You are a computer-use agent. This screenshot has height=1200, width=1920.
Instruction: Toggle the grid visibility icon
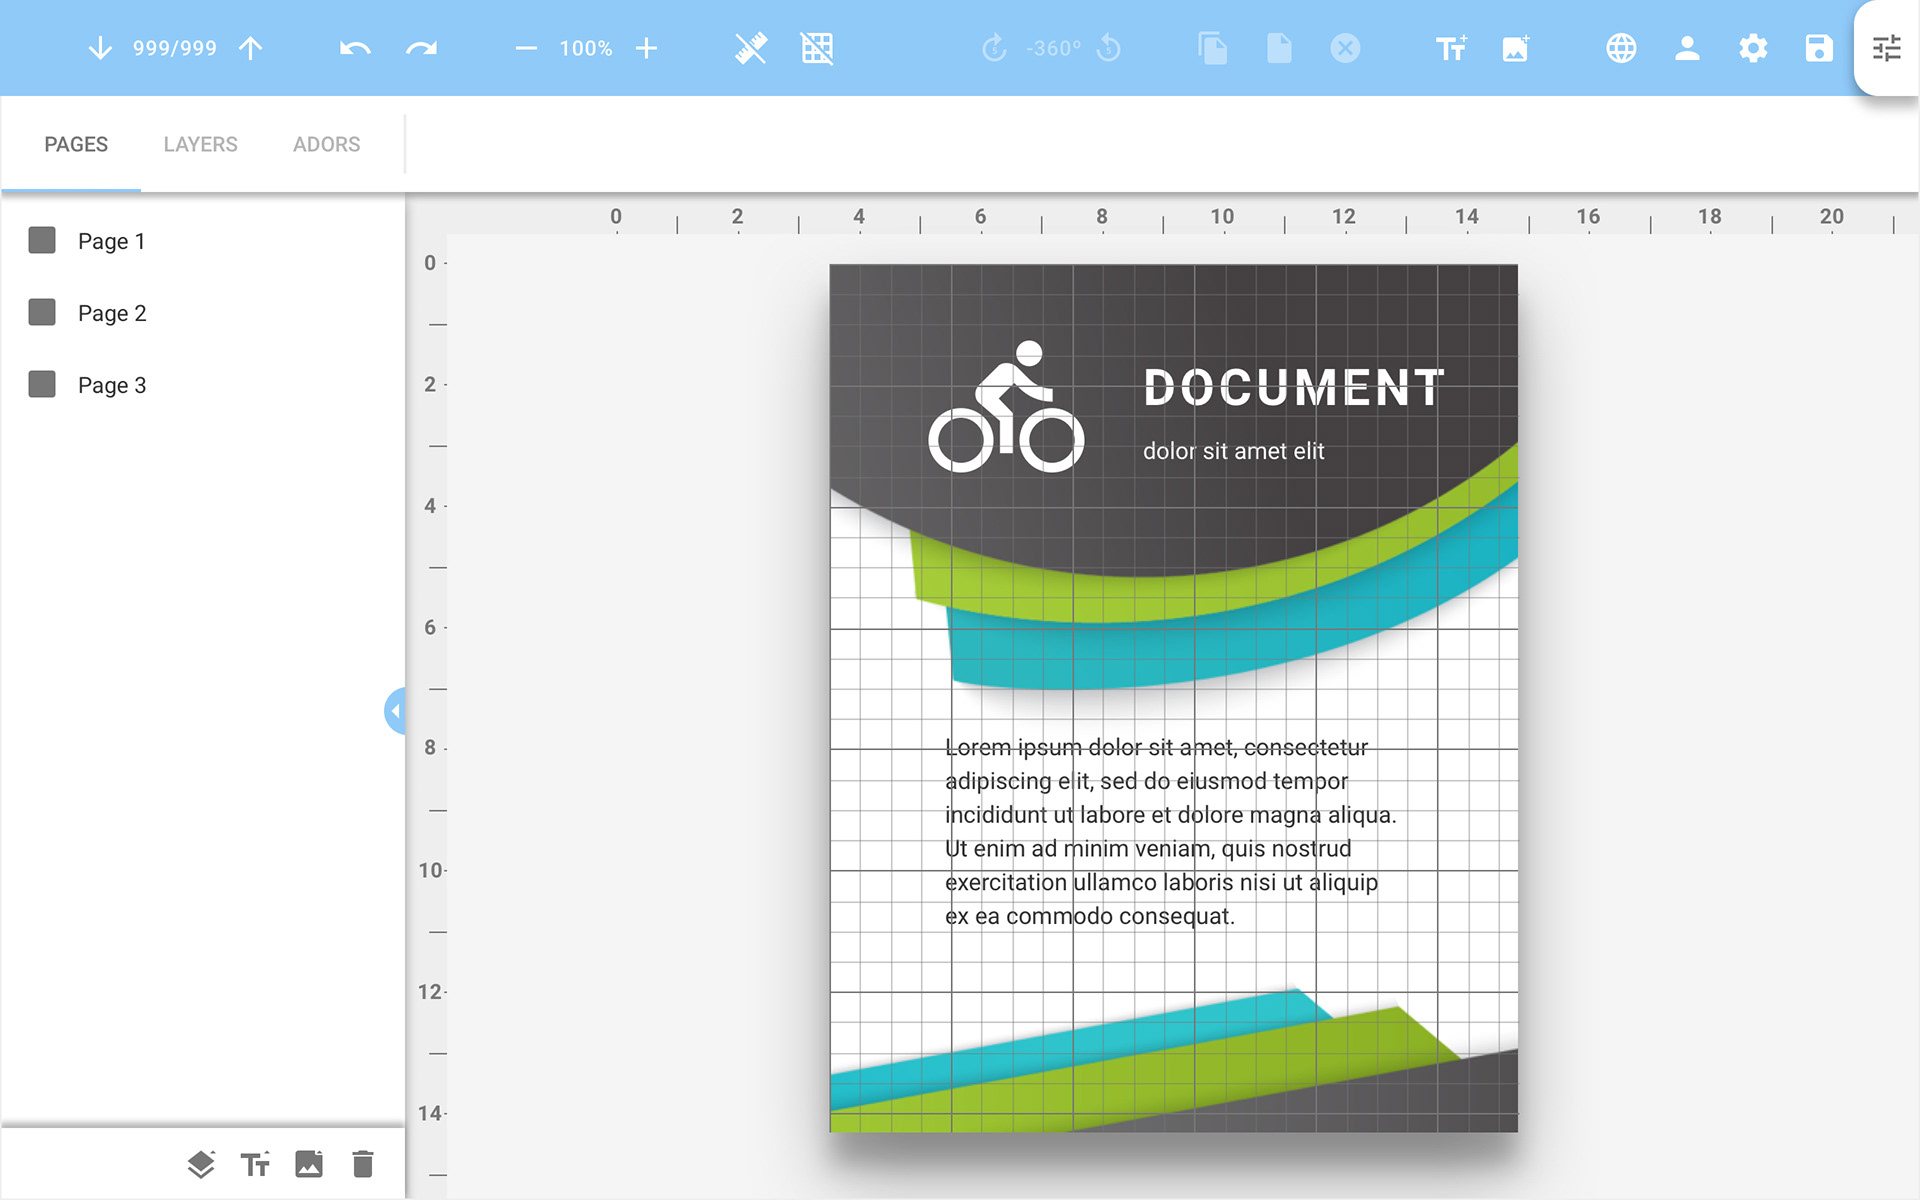tap(817, 48)
